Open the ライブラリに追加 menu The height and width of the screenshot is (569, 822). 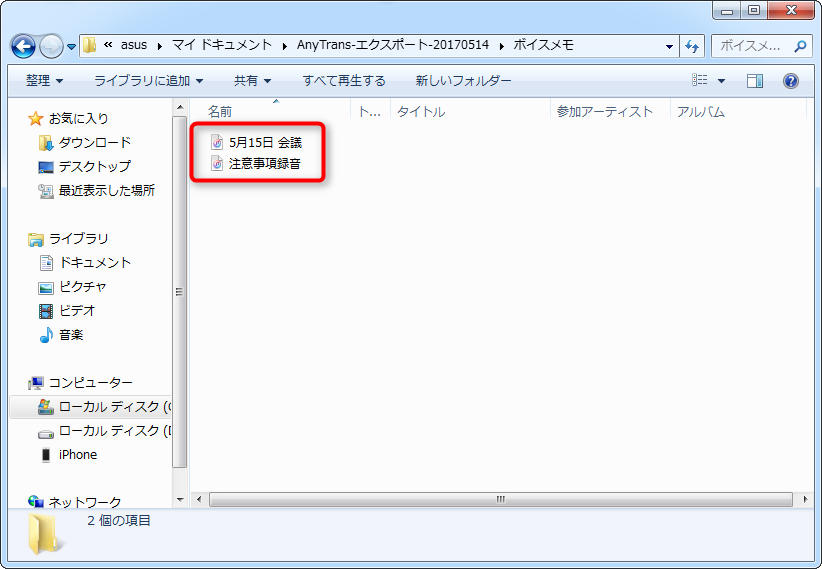(x=148, y=81)
